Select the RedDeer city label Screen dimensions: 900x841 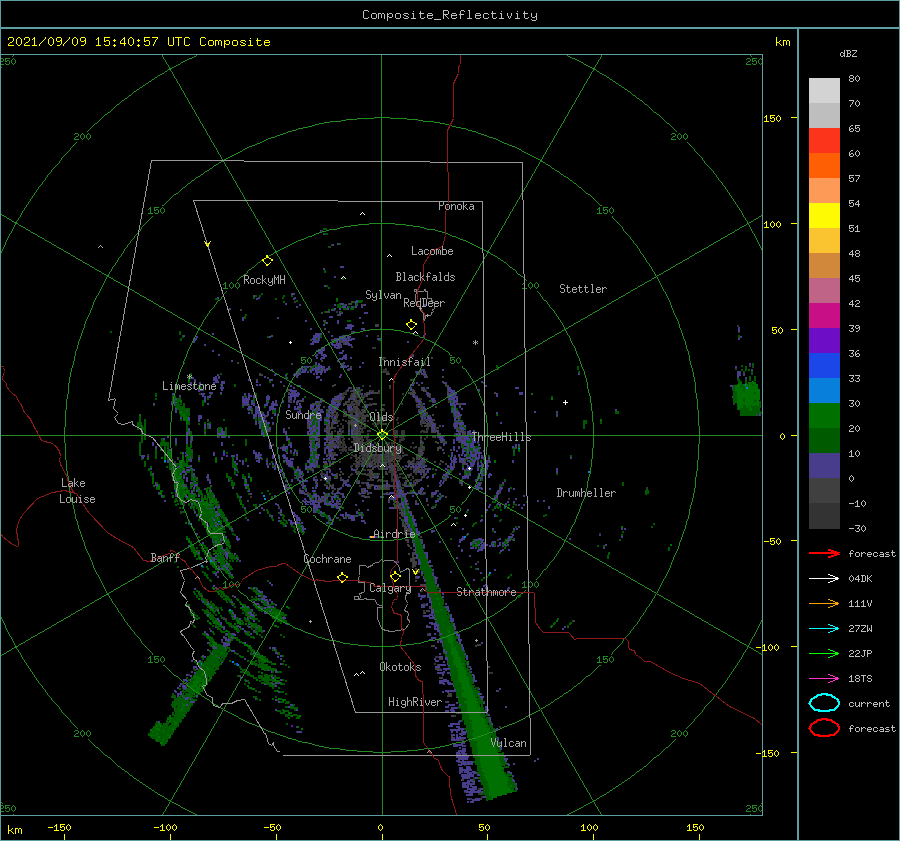[424, 303]
